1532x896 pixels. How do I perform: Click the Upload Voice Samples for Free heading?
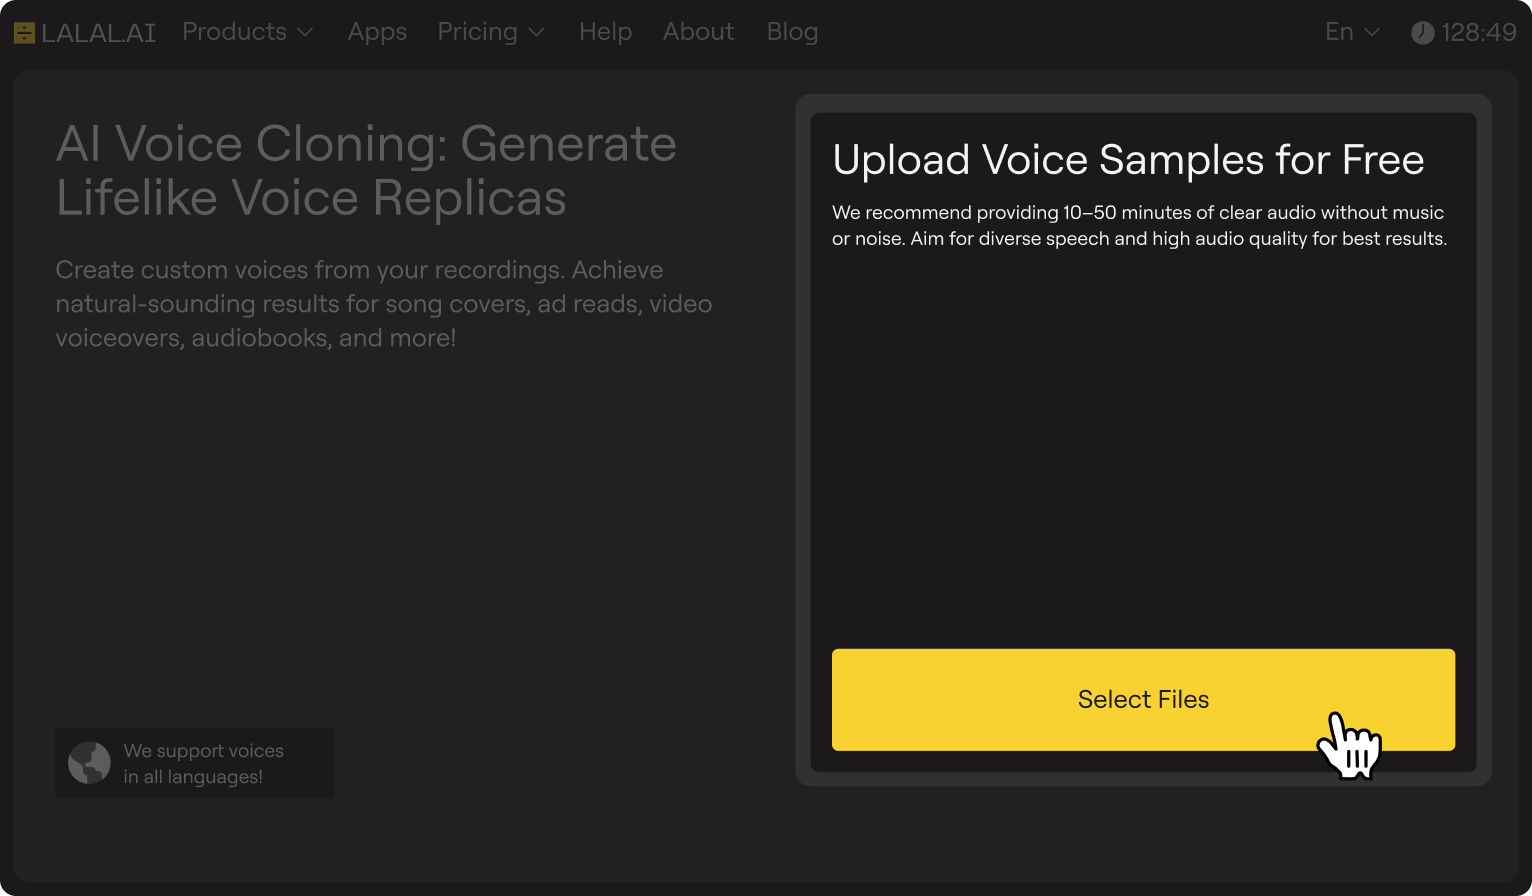1128,160
